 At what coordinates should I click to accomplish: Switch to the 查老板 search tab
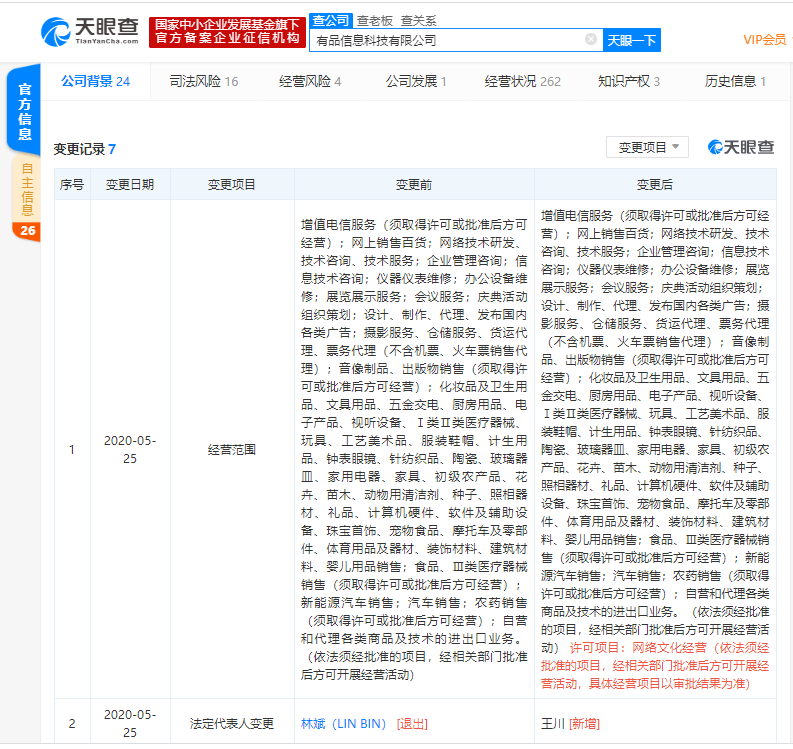pos(374,20)
